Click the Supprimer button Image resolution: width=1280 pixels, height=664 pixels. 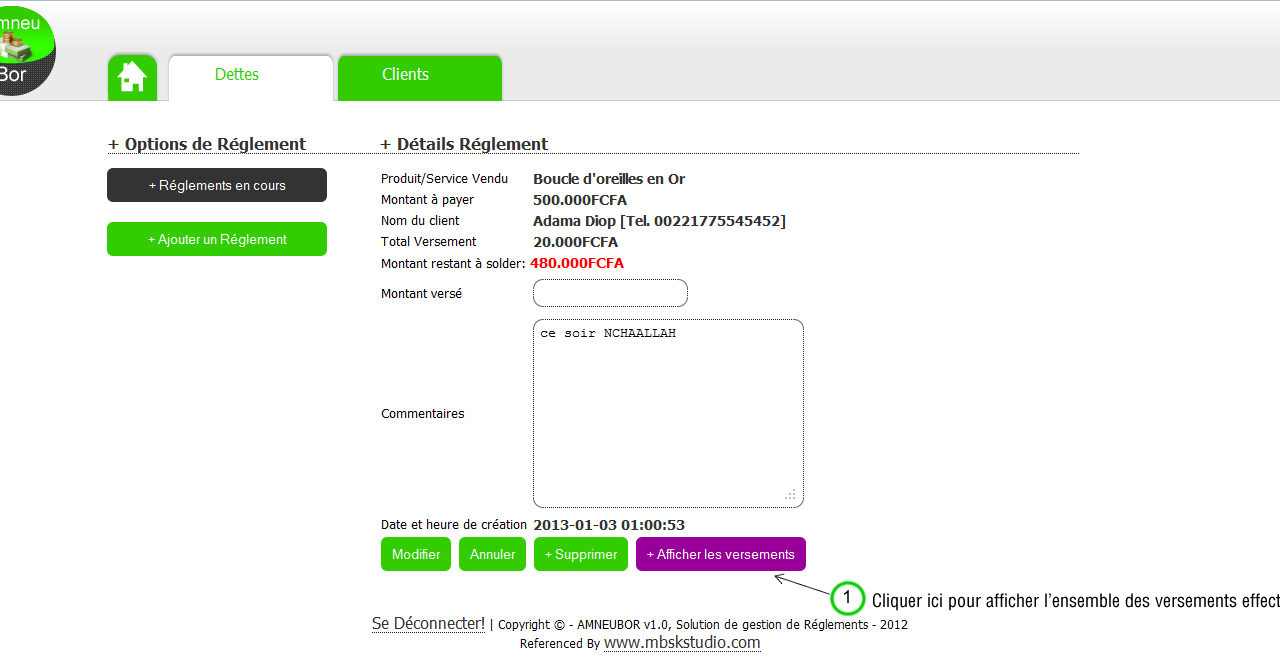click(x=581, y=554)
